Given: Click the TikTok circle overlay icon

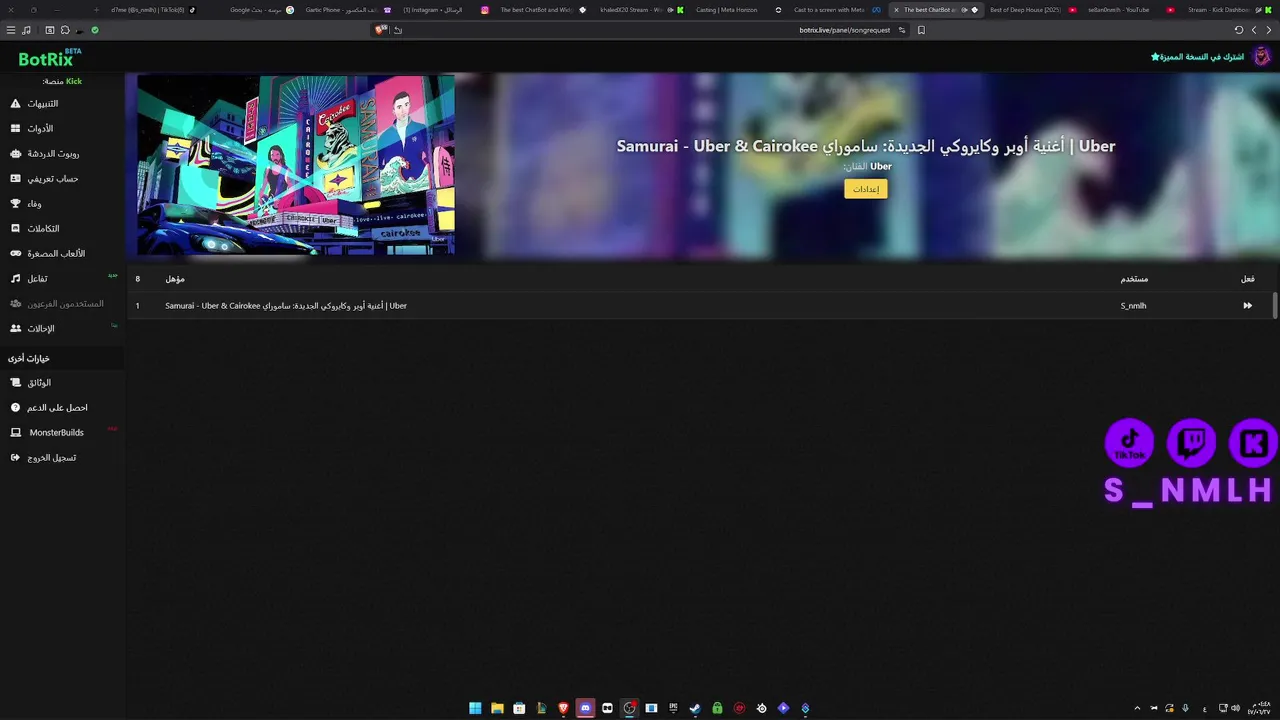Looking at the screenshot, I should click(1129, 443).
